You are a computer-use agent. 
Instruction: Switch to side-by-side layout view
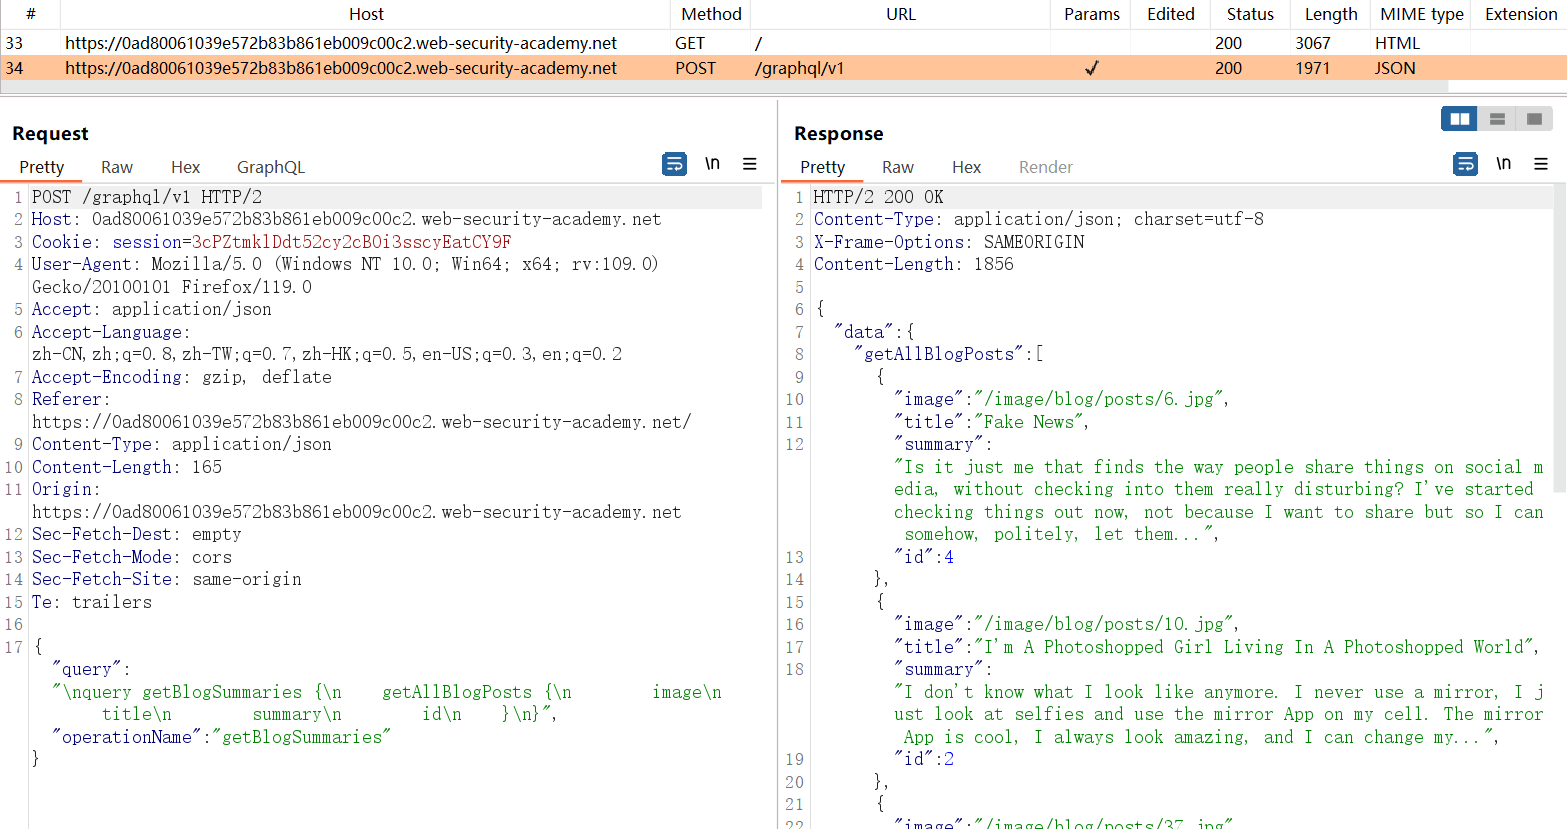(1459, 119)
